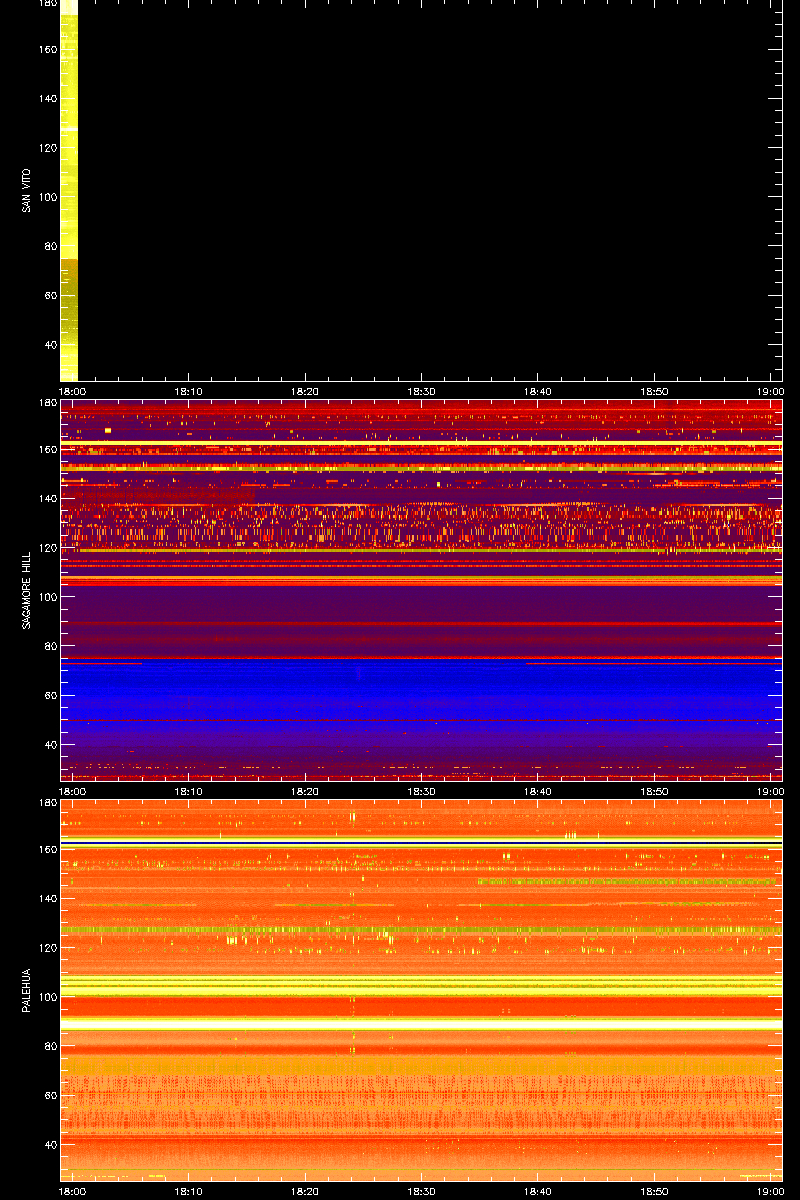Click 18:50 label under Palehua plot
The width and height of the screenshot is (800, 1200).
click(x=653, y=1192)
